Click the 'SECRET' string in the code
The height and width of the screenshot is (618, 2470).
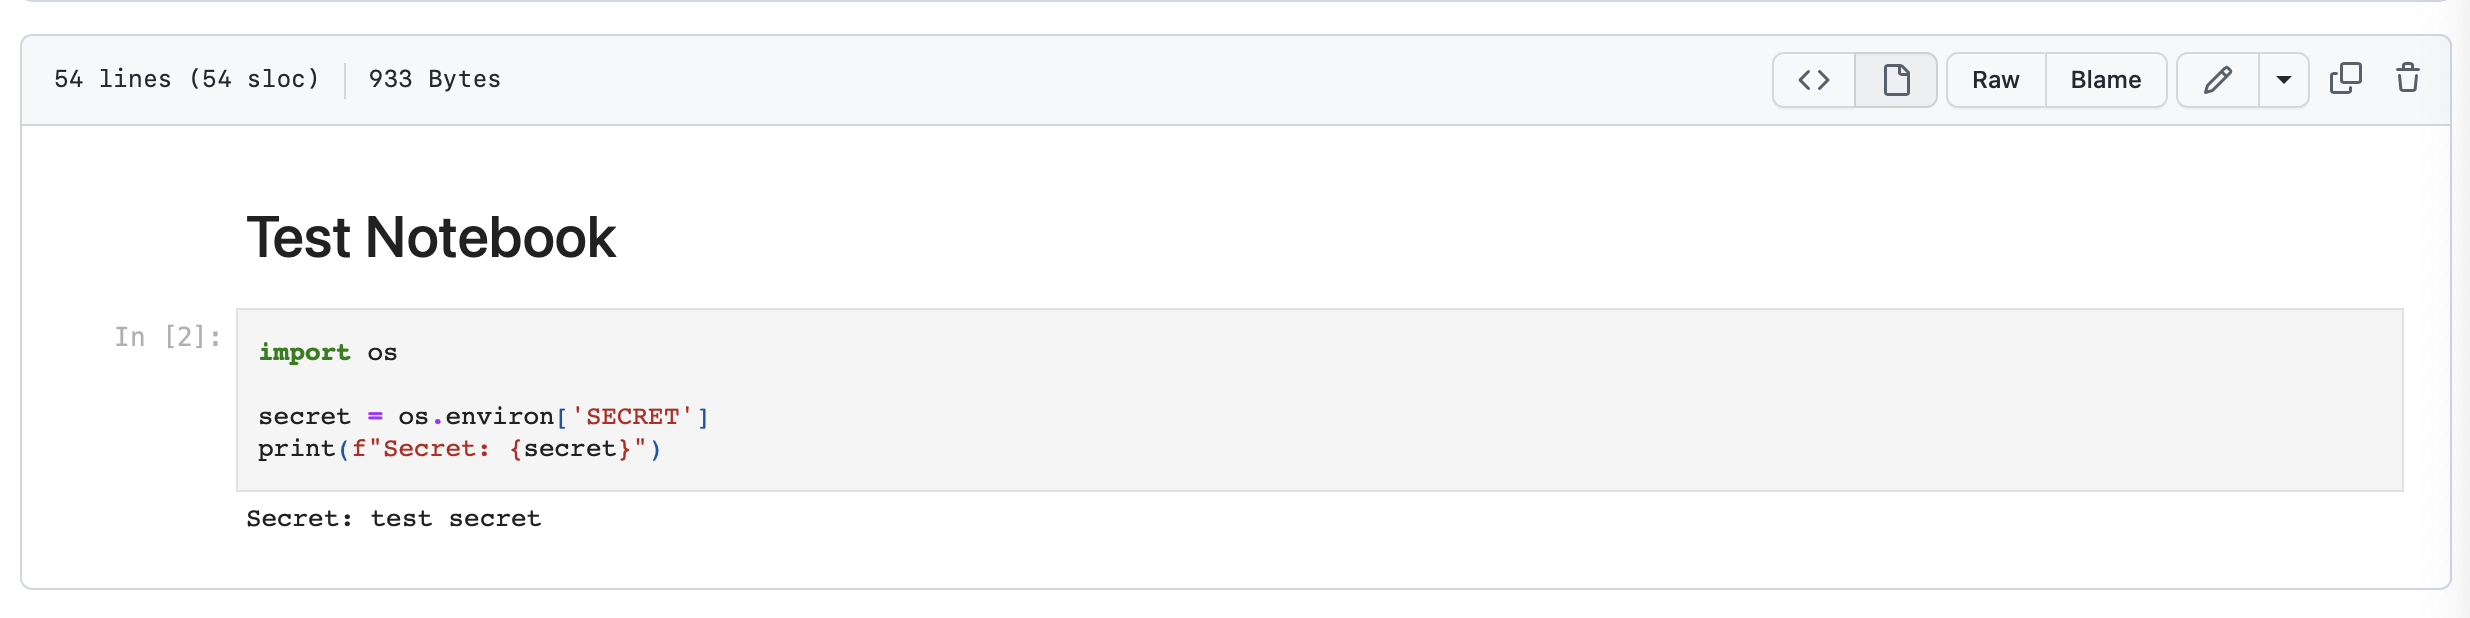click(632, 416)
